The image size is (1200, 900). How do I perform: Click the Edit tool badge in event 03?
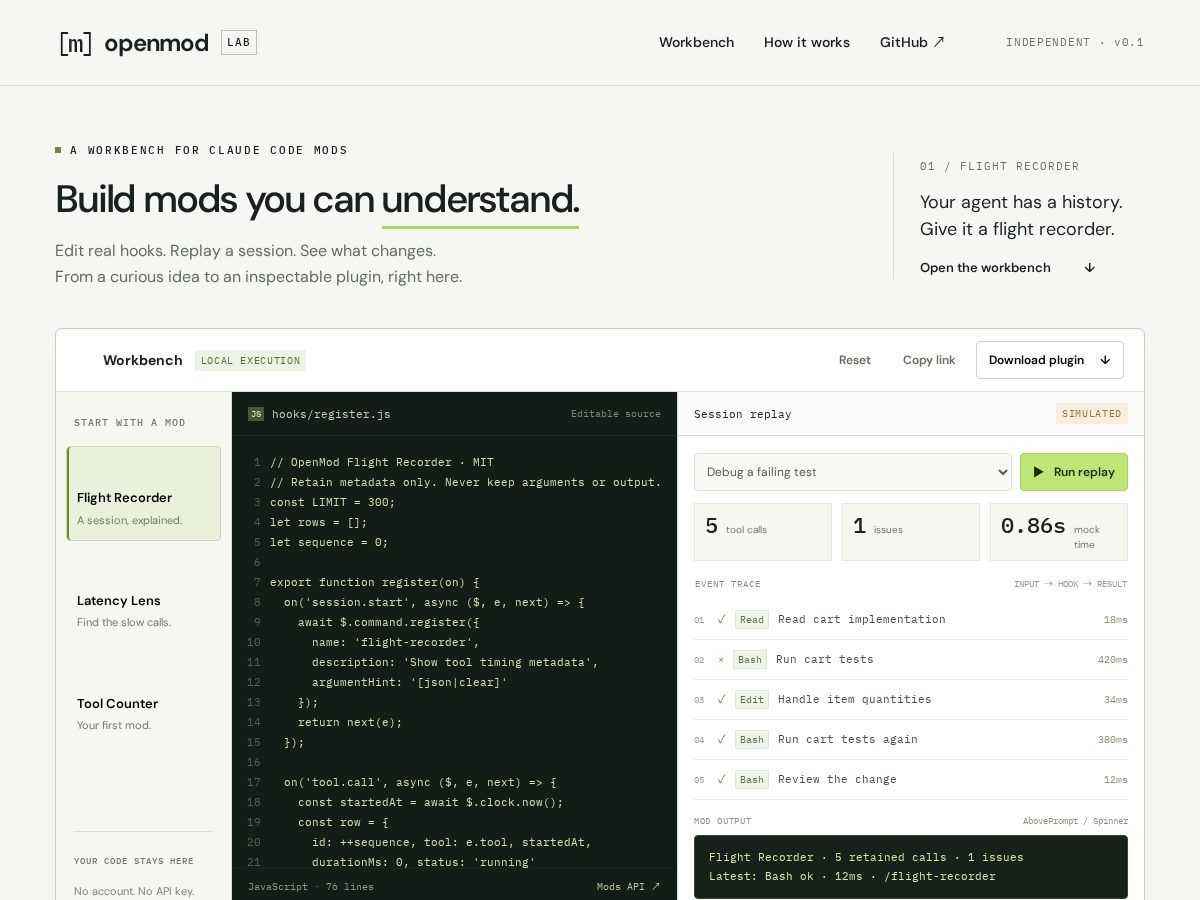(x=752, y=700)
